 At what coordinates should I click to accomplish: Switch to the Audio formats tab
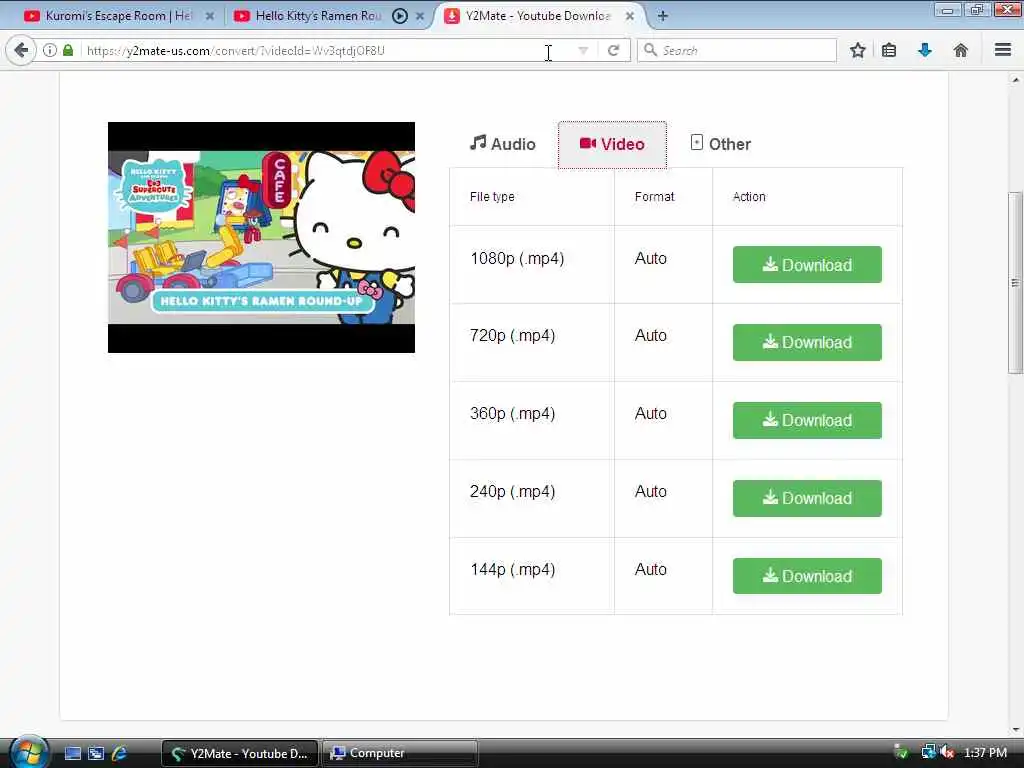503,144
